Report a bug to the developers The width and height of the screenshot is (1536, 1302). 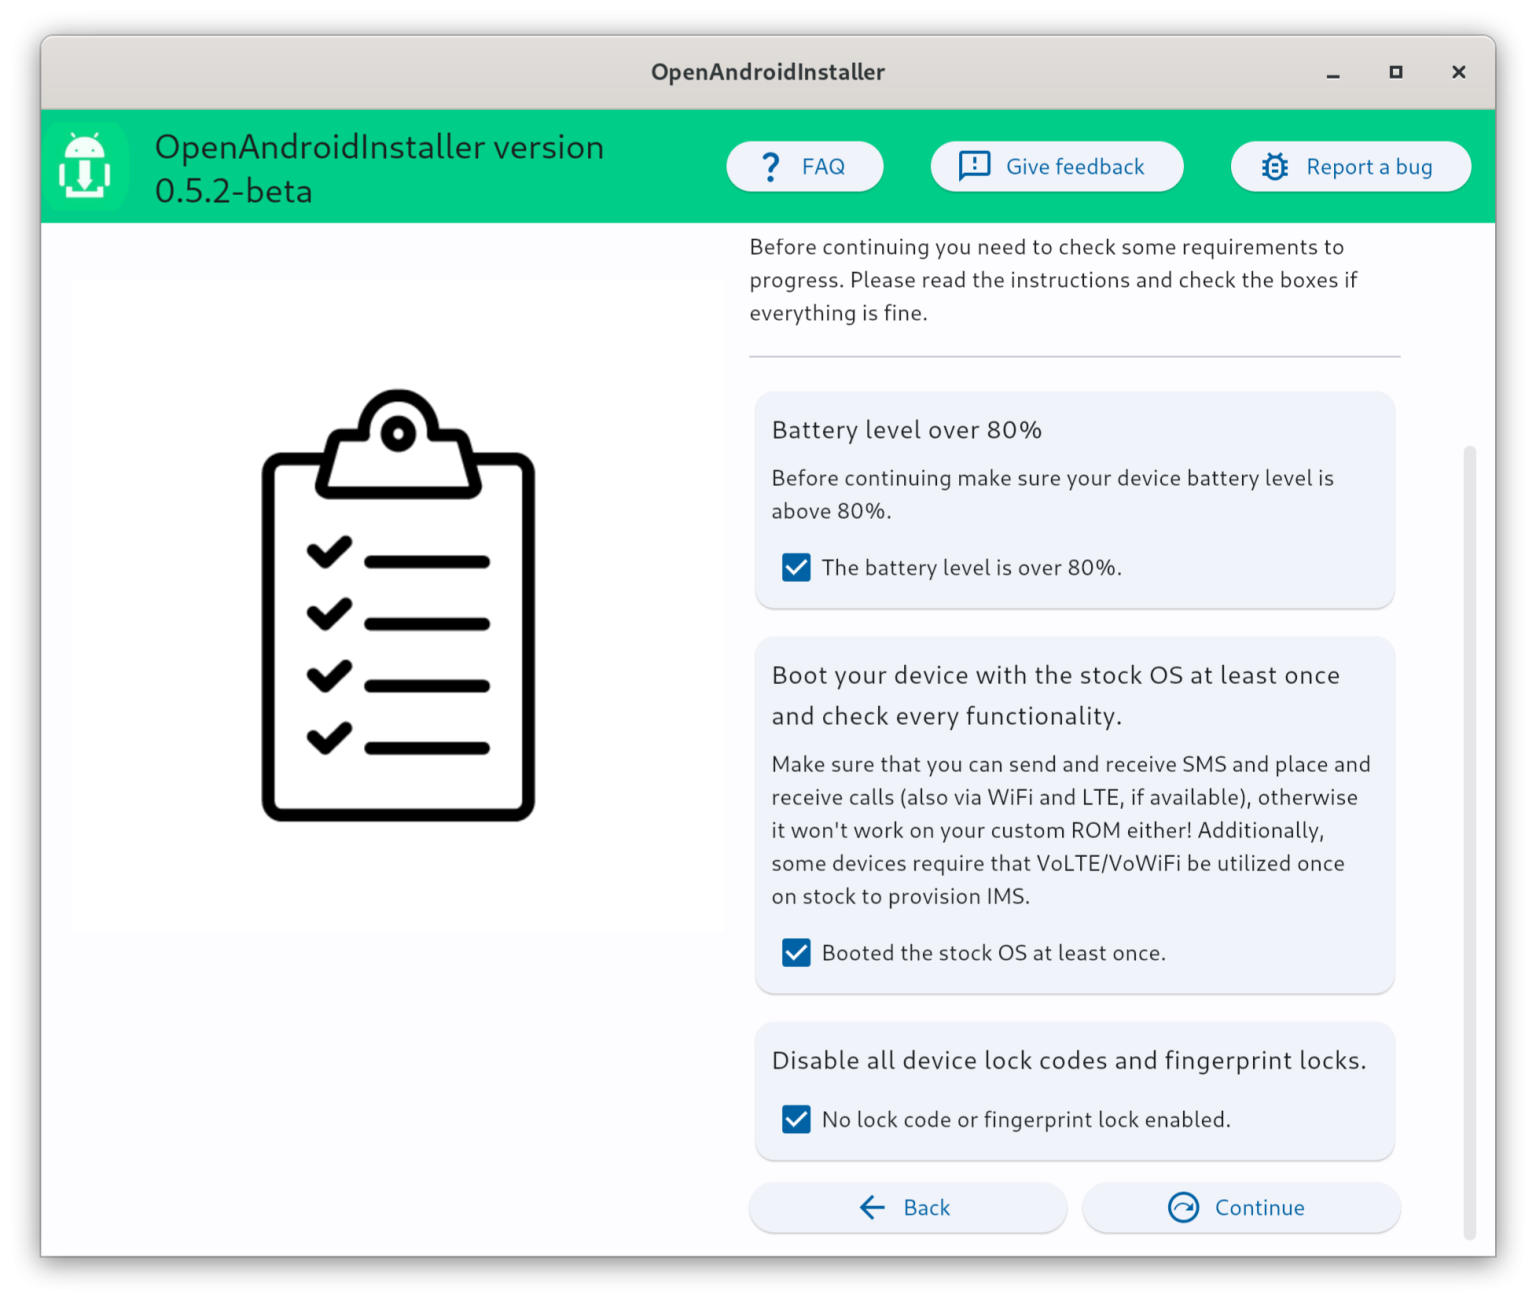1350,166
